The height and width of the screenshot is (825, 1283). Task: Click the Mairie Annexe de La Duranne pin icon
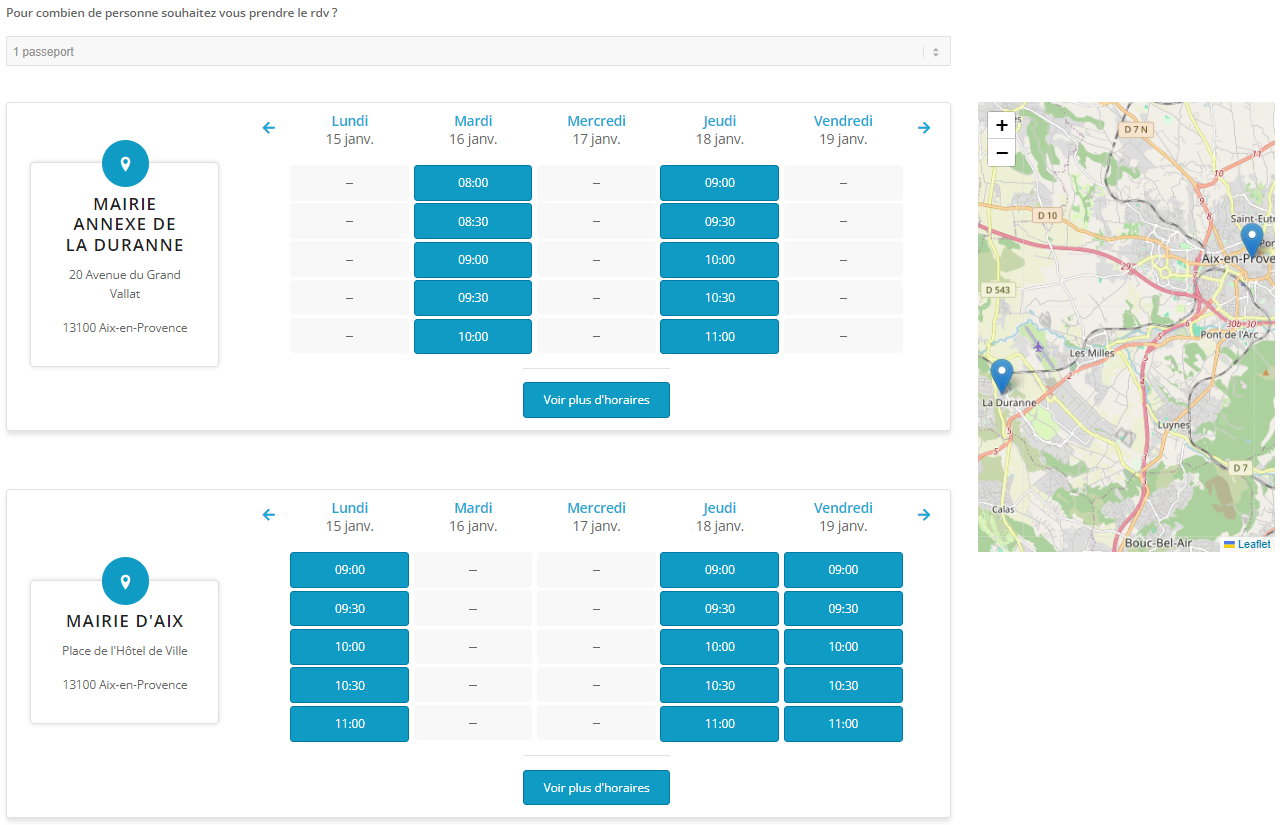pos(125,164)
